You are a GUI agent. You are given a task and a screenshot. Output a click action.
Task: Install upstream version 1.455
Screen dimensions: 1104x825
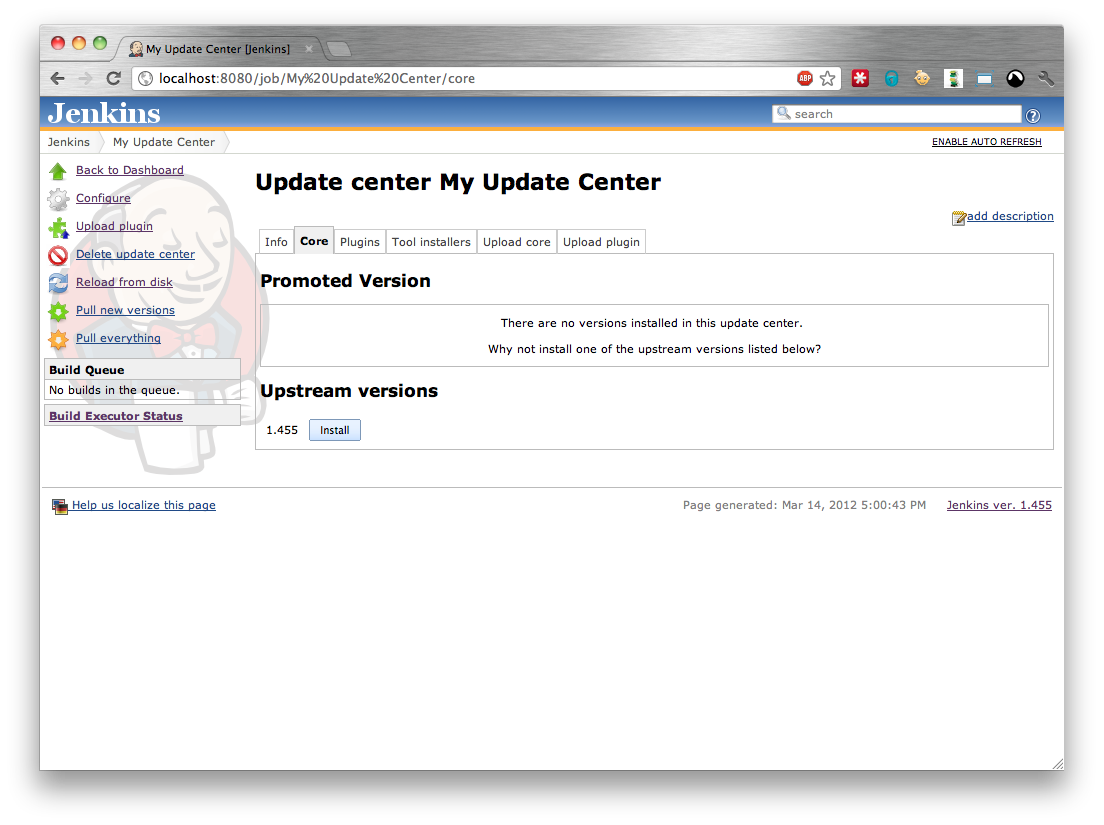click(334, 430)
